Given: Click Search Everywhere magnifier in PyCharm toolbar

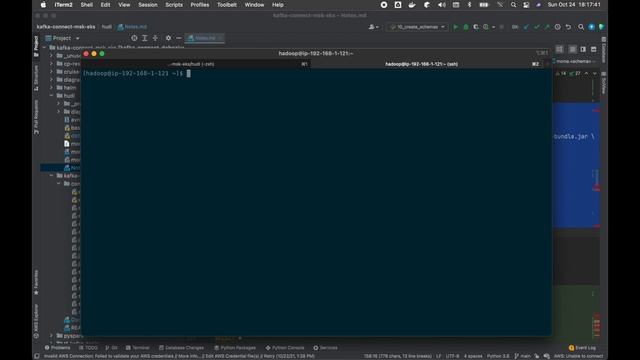Looking at the screenshot, I should 581,27.
